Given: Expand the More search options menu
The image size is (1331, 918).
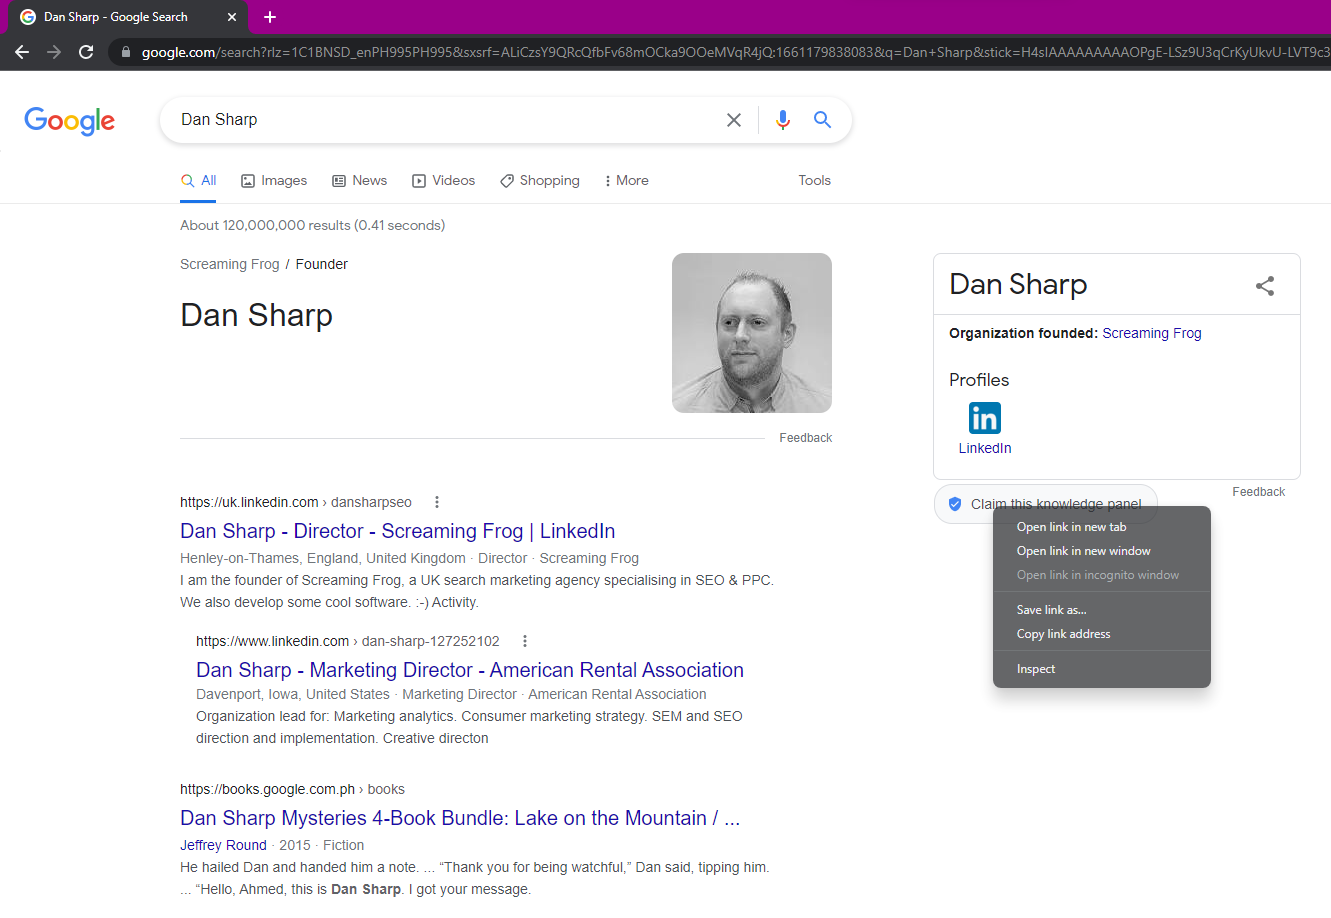Looking at the screenshot, I should point(627,181).
